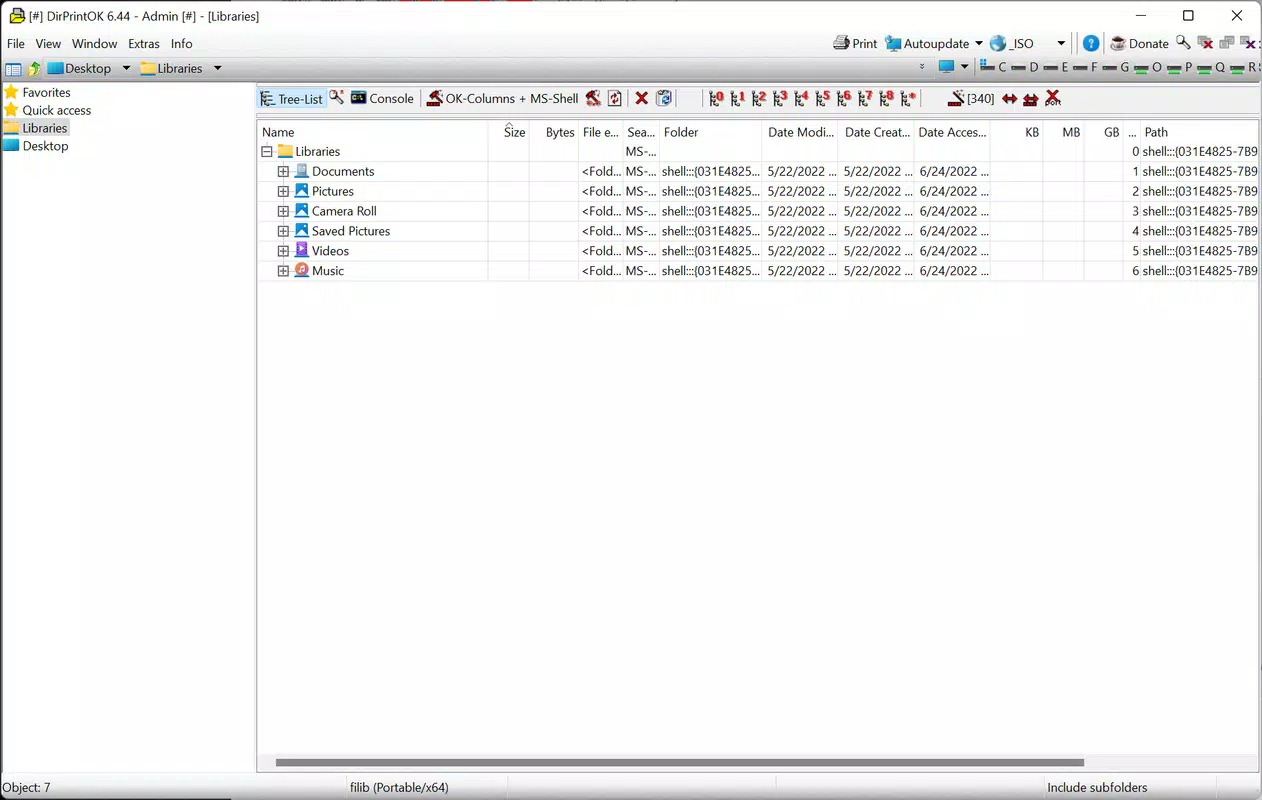The width and height of the screenshot is (1262, 800).
Task: Open the Extras menu
Action: coord(144,44)
